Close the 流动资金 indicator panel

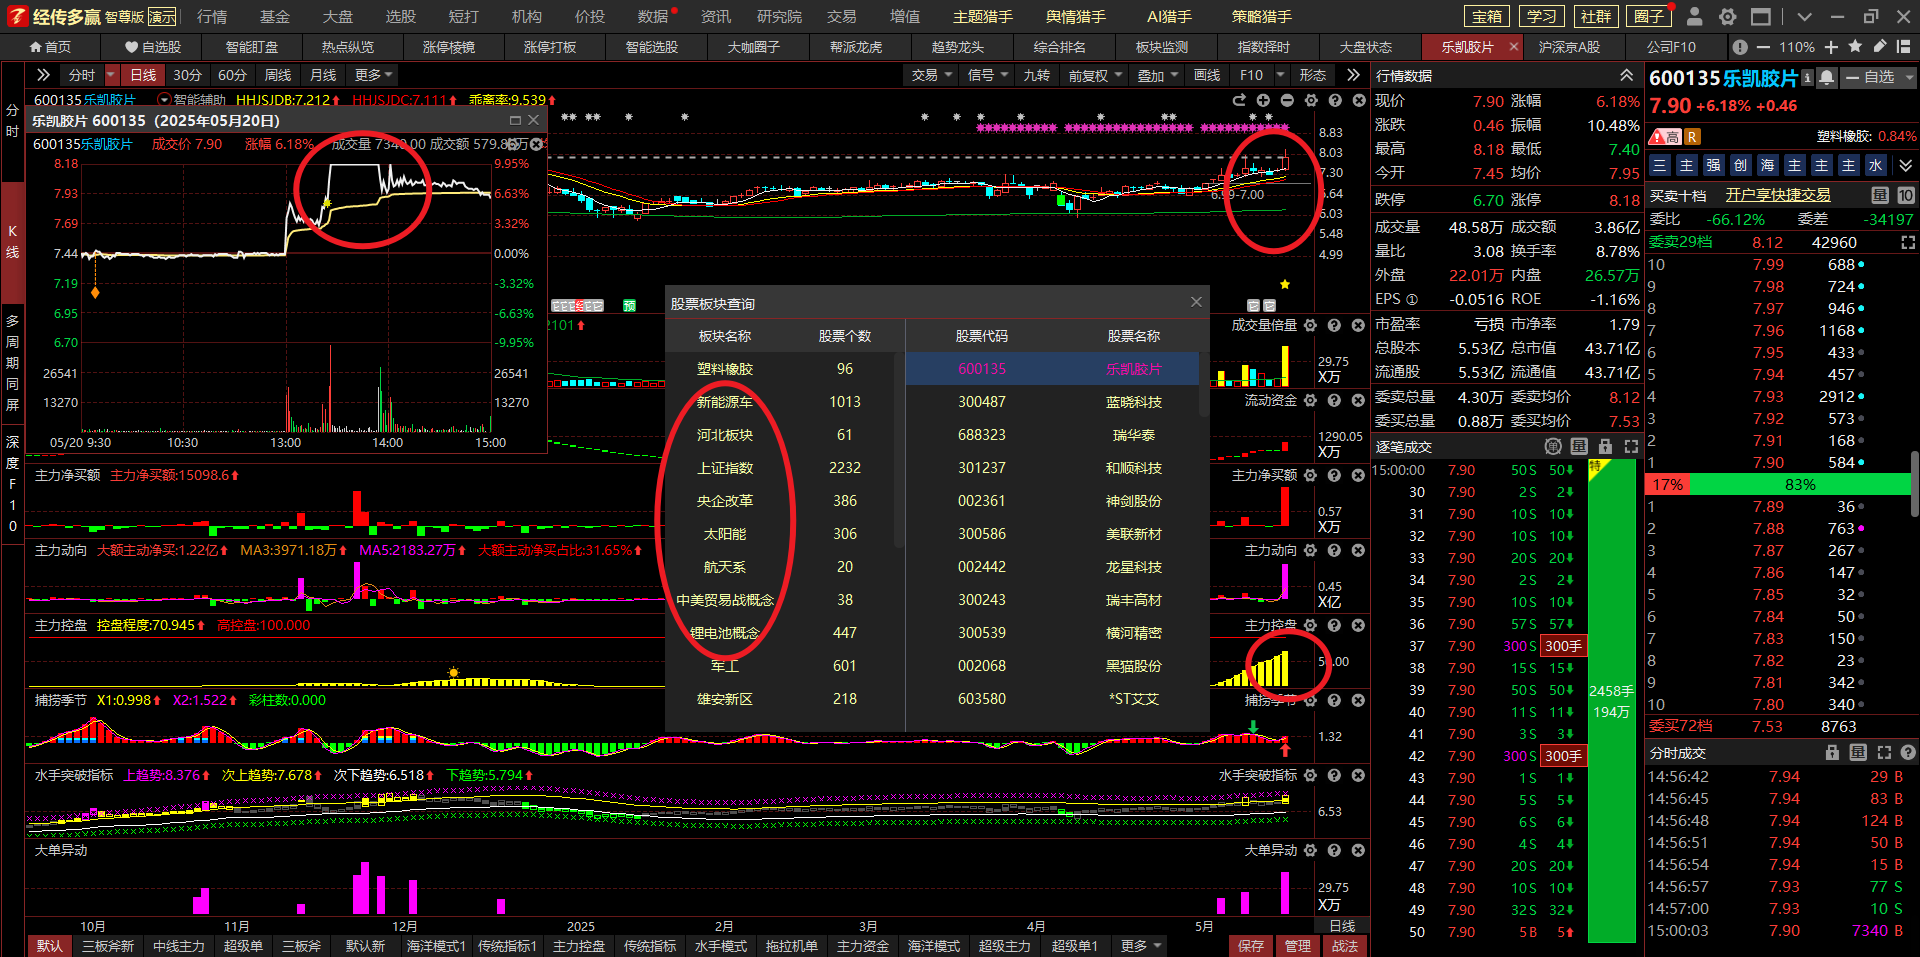(1358, 400)
